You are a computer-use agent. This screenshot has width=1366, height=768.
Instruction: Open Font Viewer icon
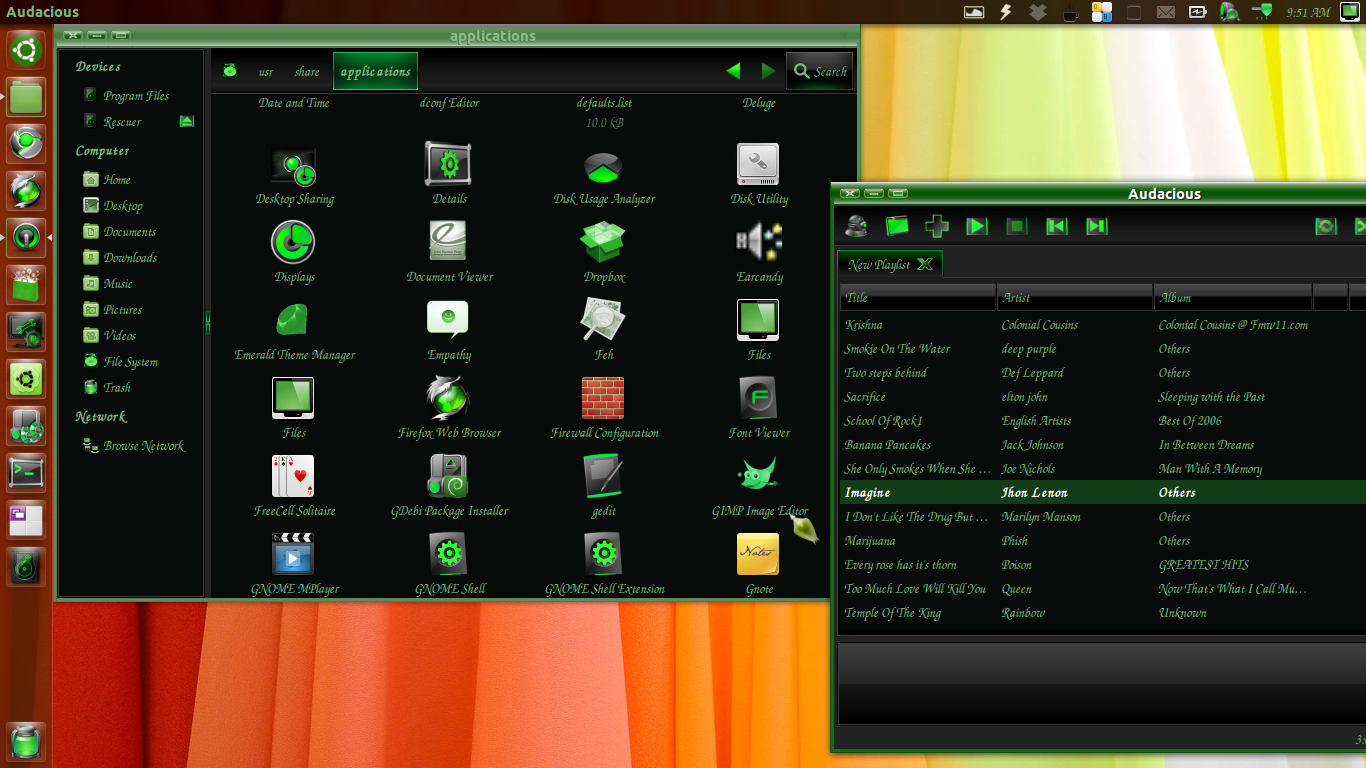(x=759, y=398)
